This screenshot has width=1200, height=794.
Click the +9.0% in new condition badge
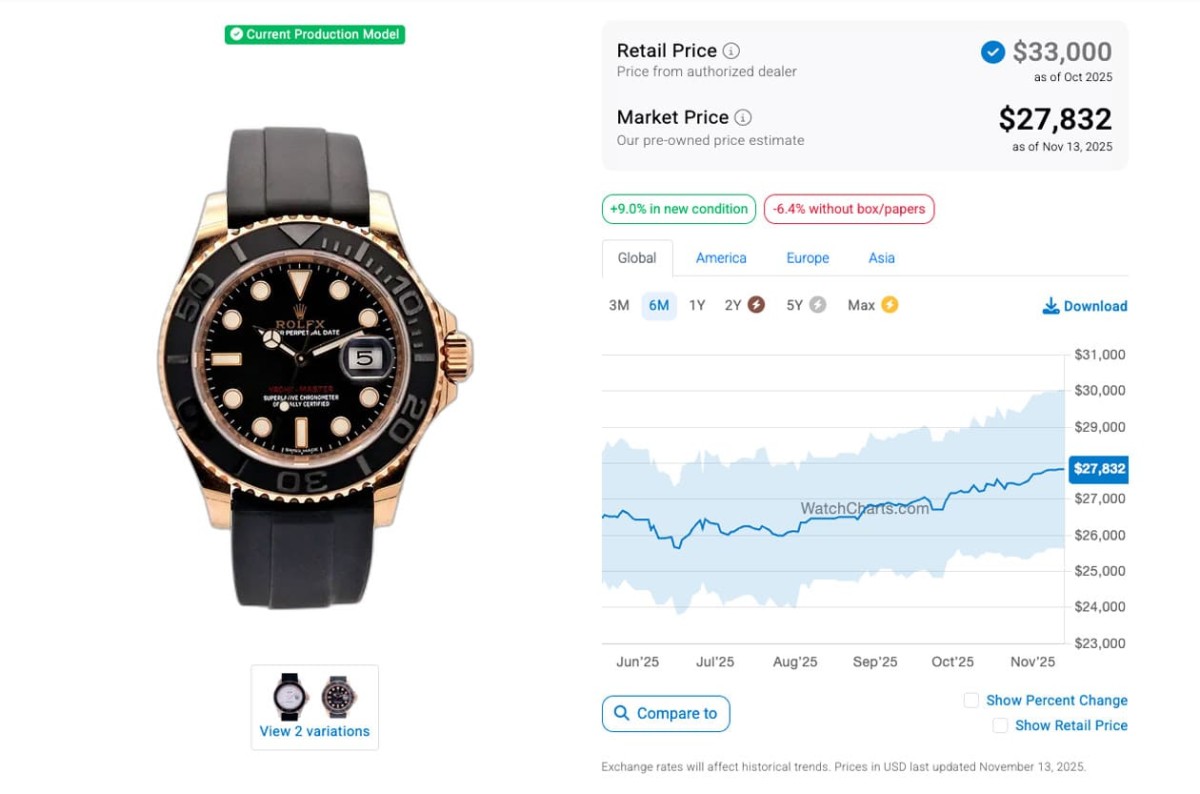point(679,209)
